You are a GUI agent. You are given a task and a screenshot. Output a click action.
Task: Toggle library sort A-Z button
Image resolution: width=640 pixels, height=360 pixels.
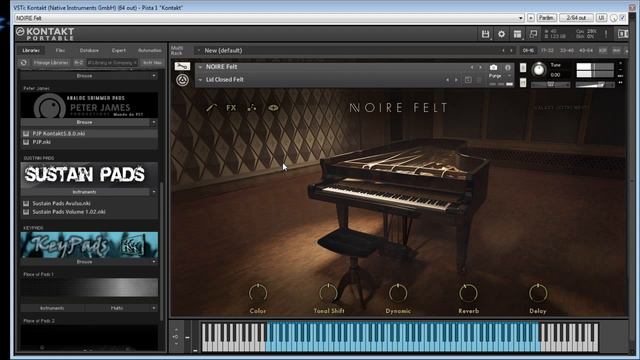(x=78, y=62)
